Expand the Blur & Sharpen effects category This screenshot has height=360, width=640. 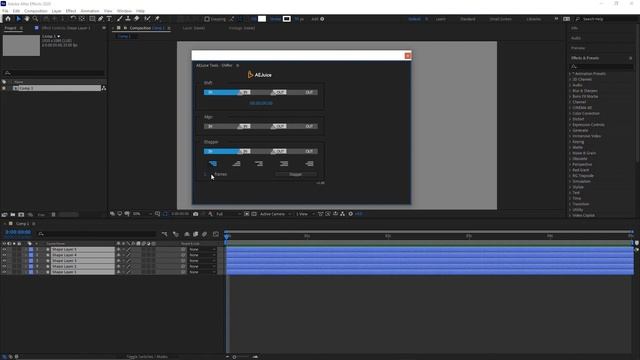point(570,91)
